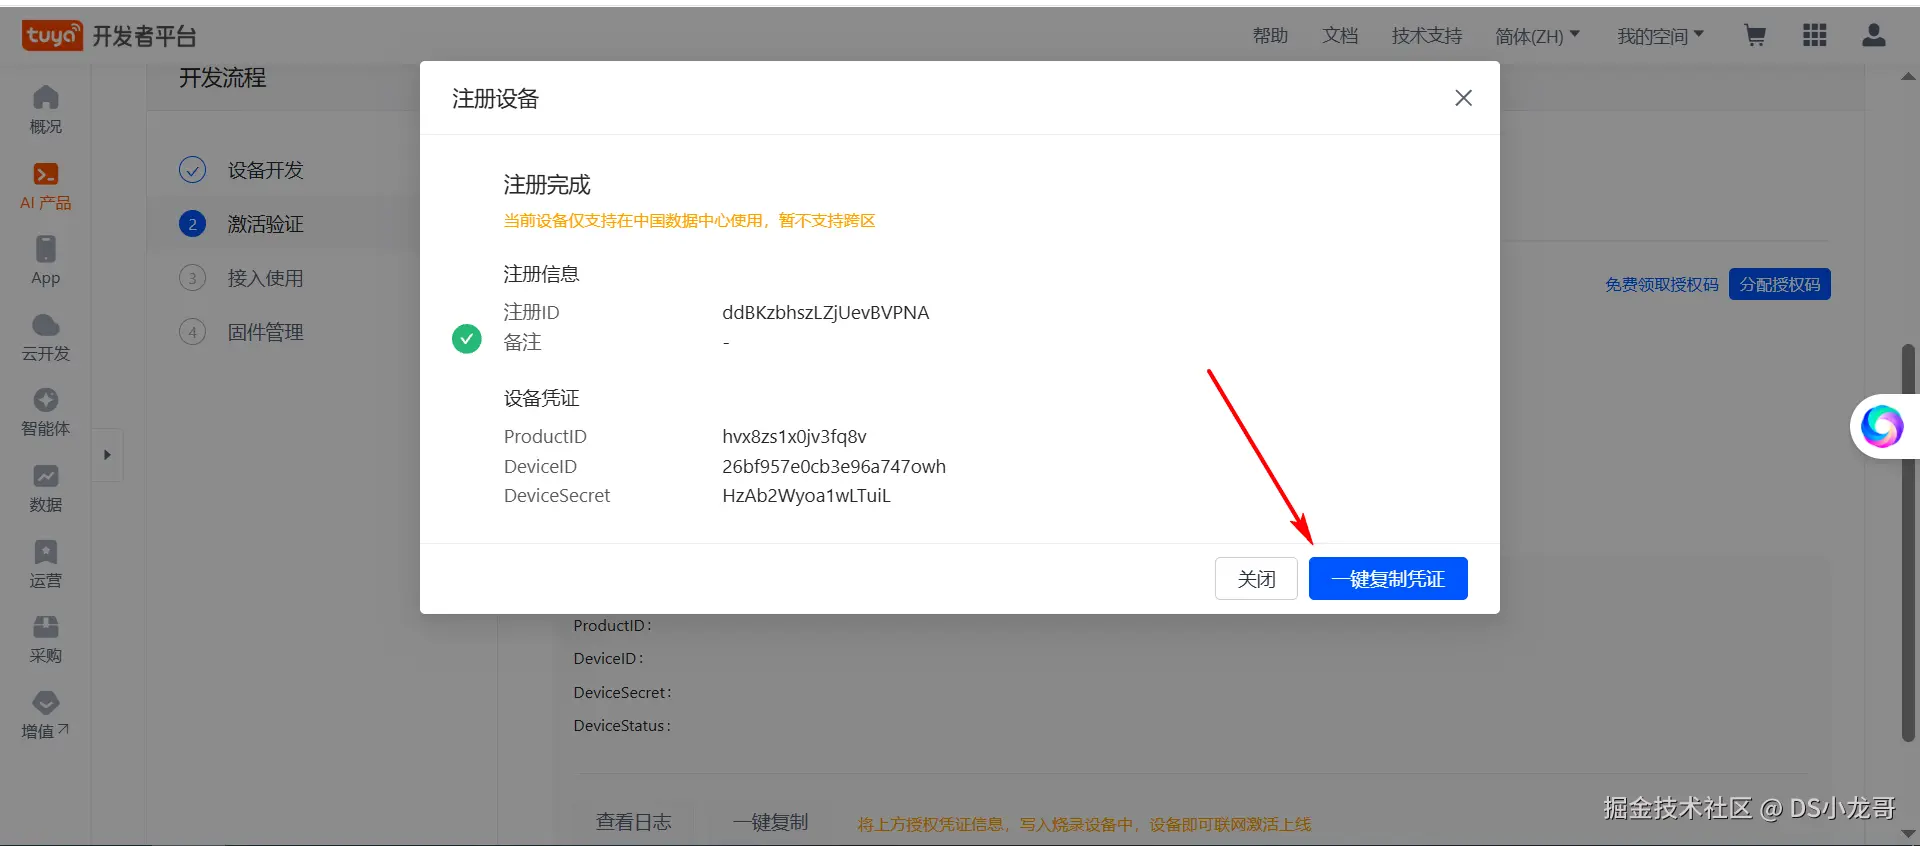Image resolution: width=1920 pixels, height=846 pixels.
Task: Click the Tuya logo in header
Action: tap(52, 36)
